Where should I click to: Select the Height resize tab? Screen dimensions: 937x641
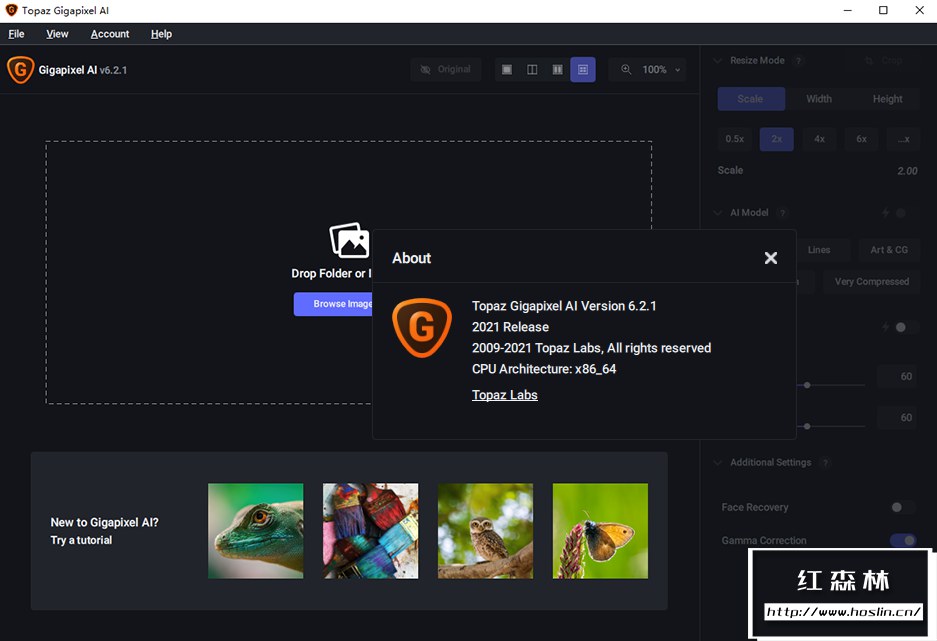(x=887, y=99)
